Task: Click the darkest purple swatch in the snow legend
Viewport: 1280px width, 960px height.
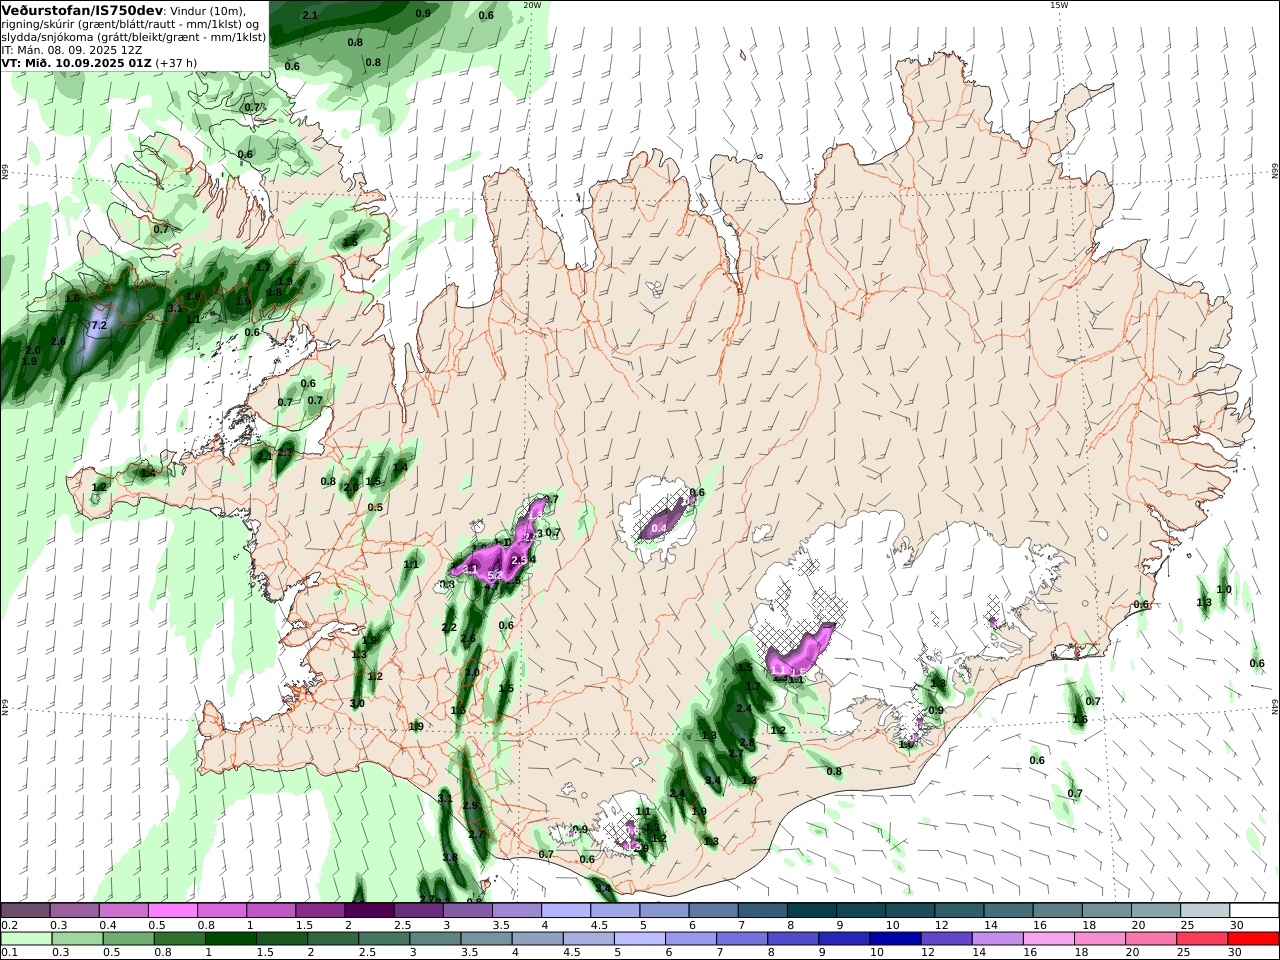Action: pos(369,911)
